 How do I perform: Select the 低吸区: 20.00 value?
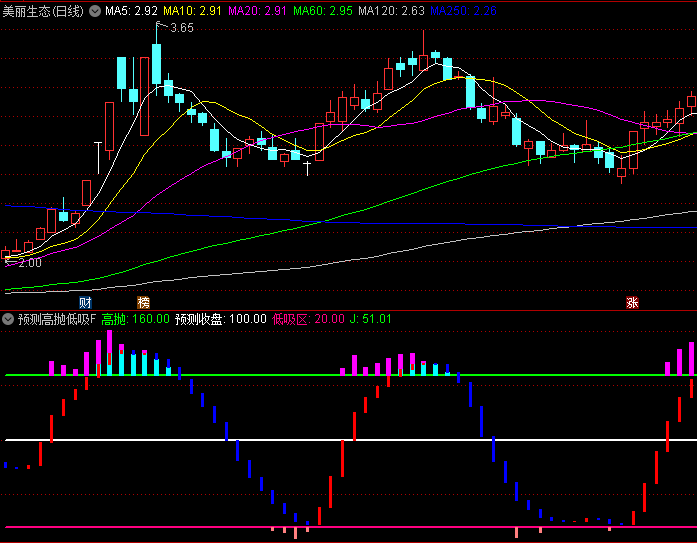(308, 319)
